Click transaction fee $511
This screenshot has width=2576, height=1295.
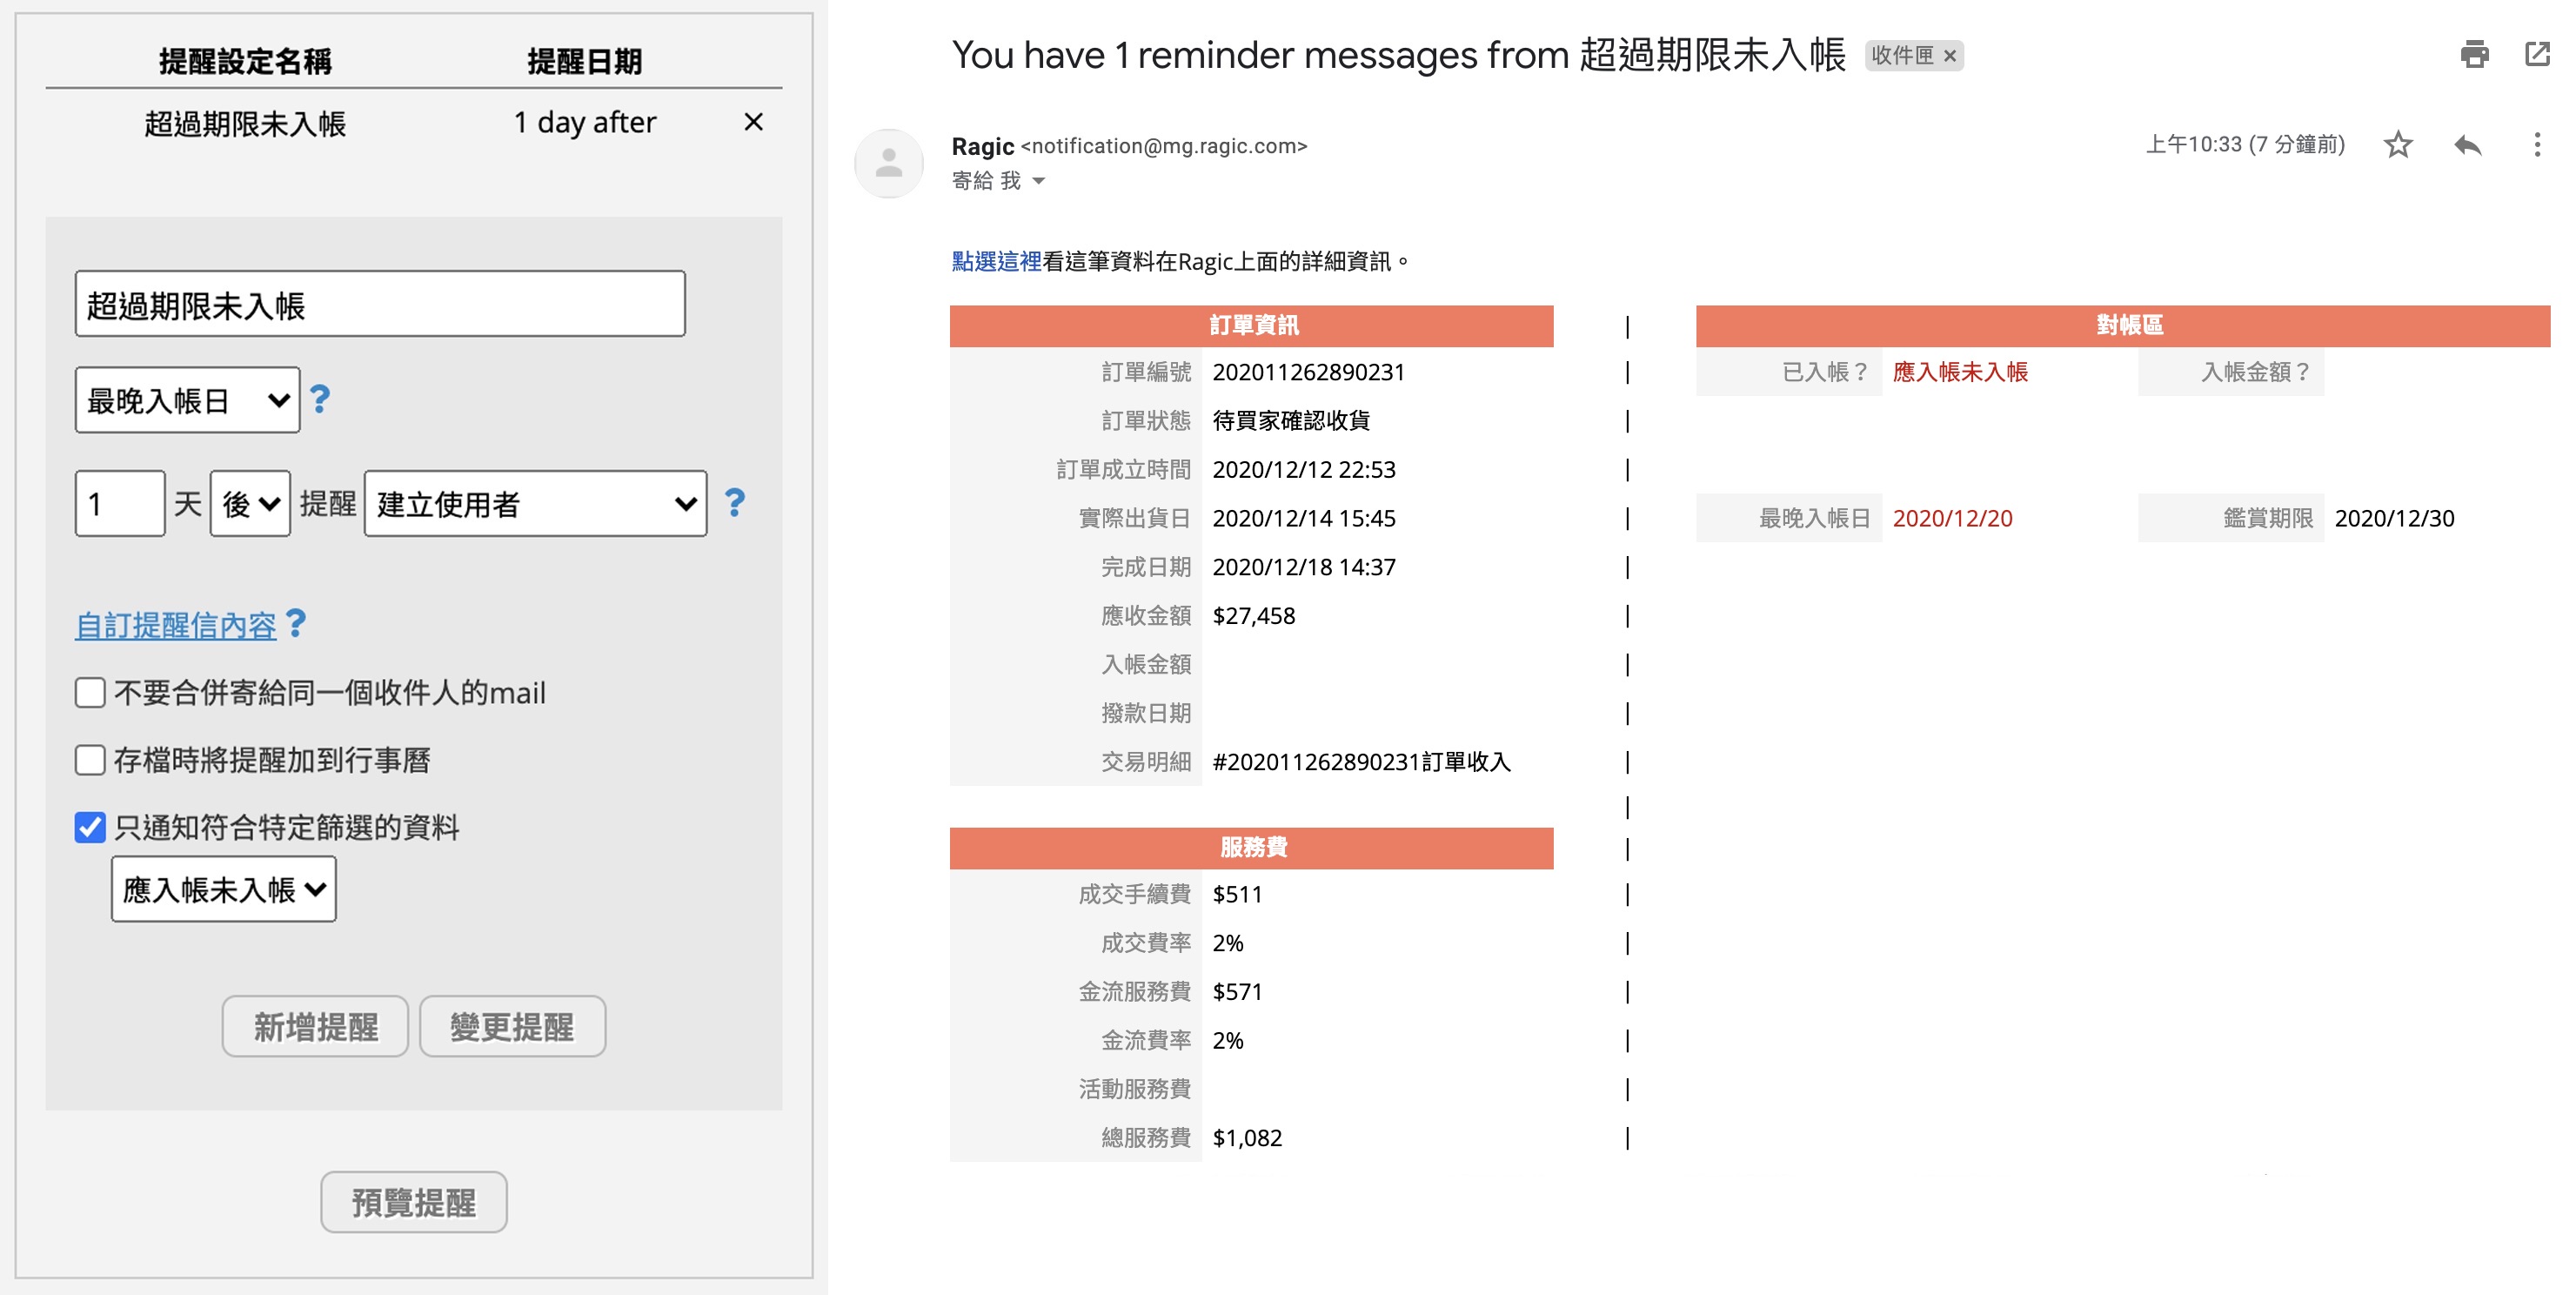pos(1237,894)
